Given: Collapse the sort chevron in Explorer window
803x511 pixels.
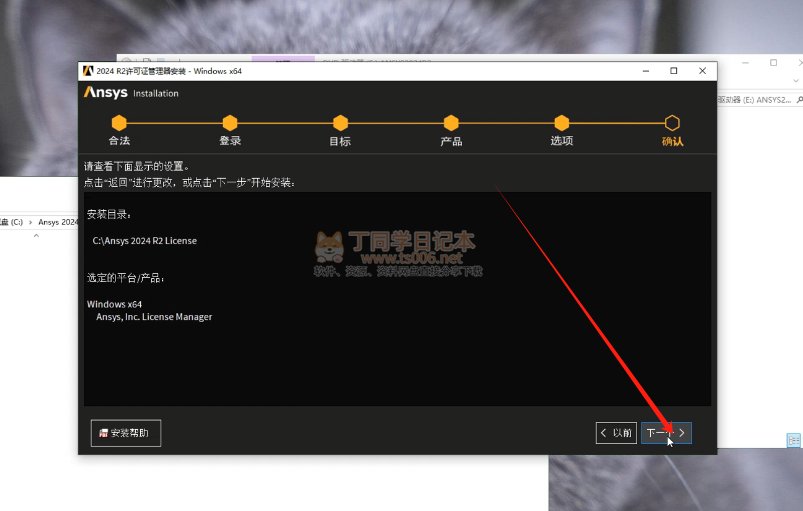Looking at the screenshot, I should click(x=36, y=236).
